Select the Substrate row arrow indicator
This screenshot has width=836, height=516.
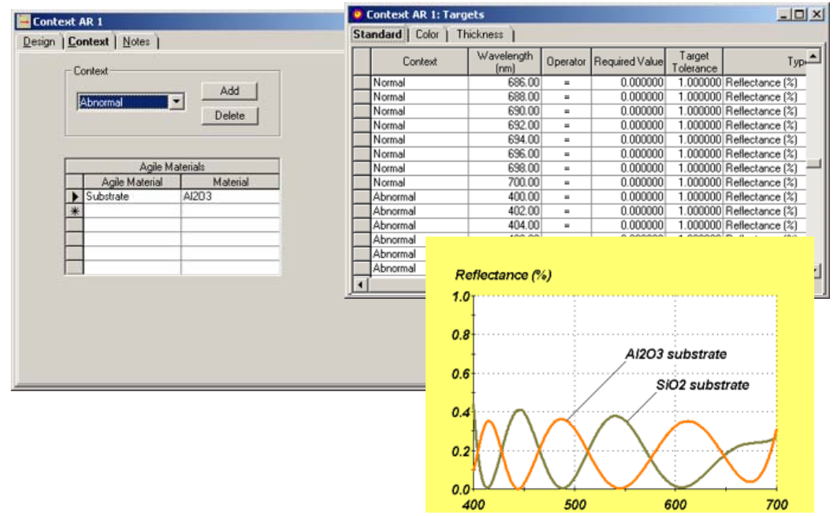point(74,197)
